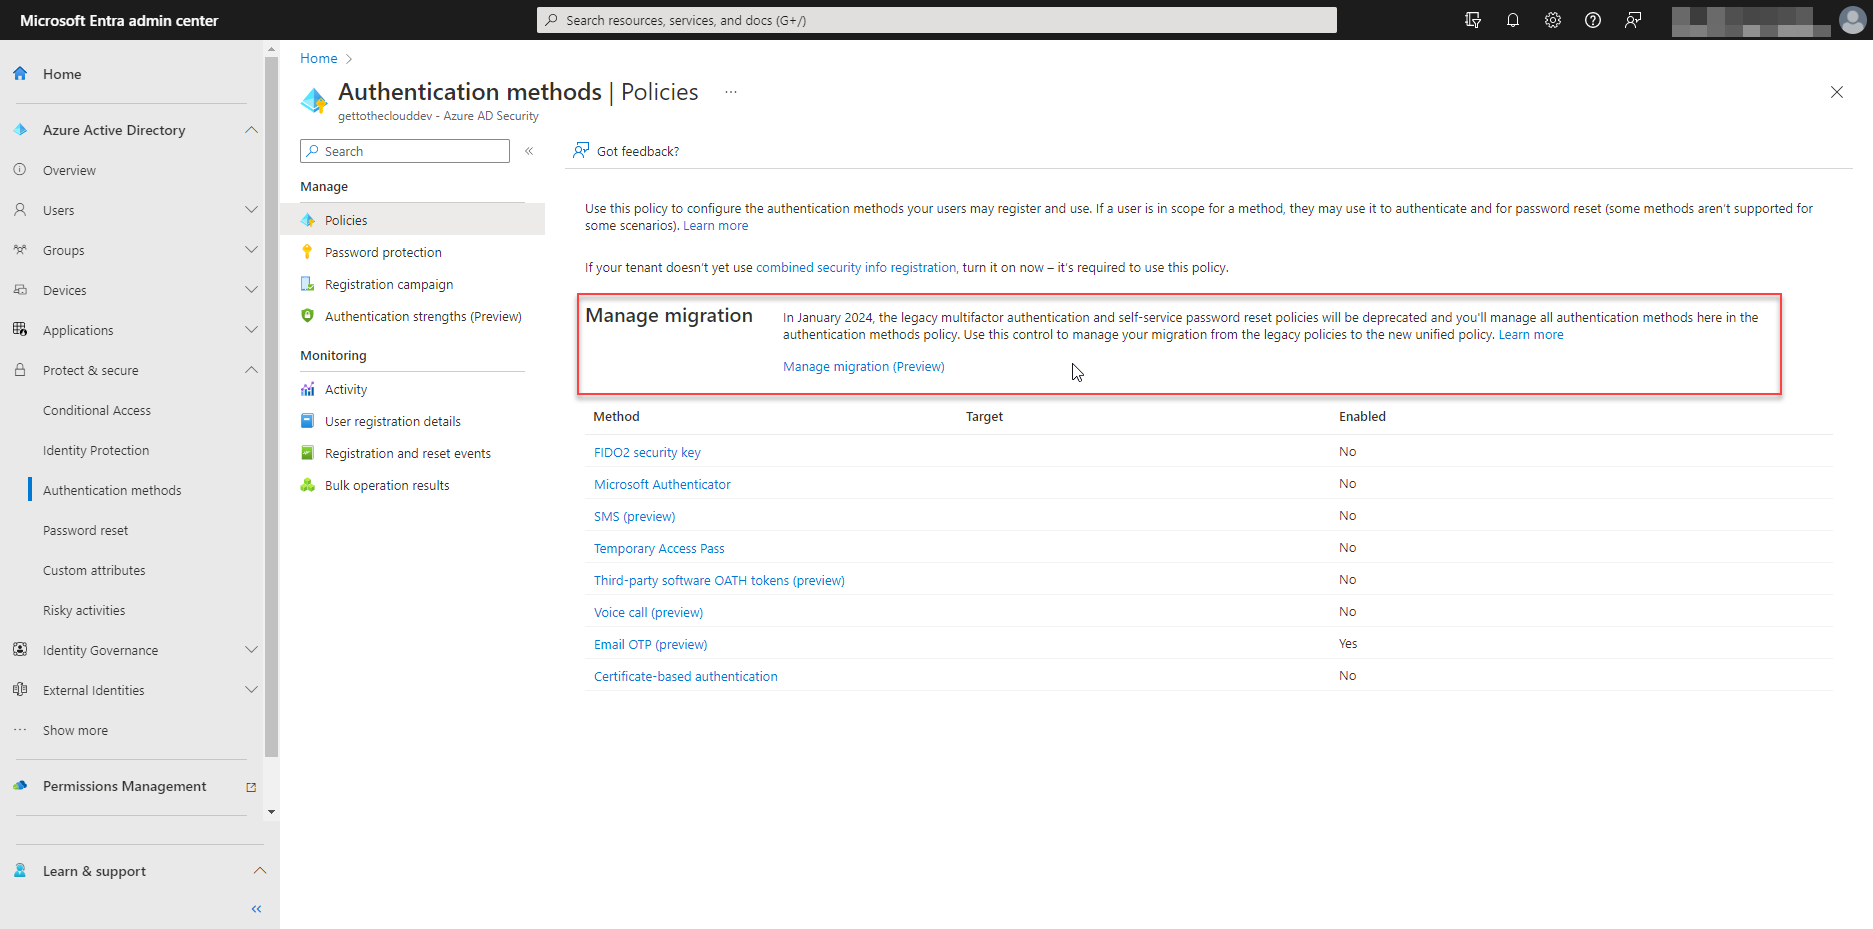This screenshot has width=1873, height=929.
Task: Expand the Identity Governance section
Action: (x=251, y=649)
